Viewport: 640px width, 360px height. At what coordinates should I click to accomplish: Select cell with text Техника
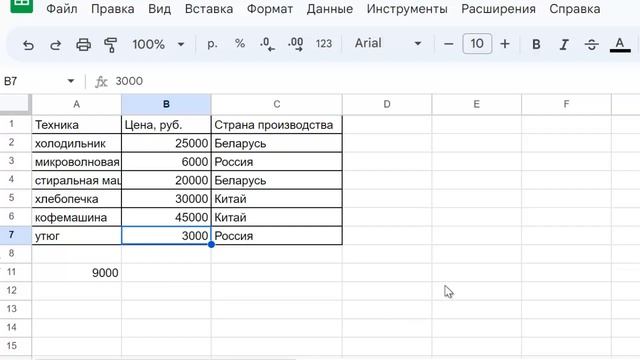tap(76, 124)
